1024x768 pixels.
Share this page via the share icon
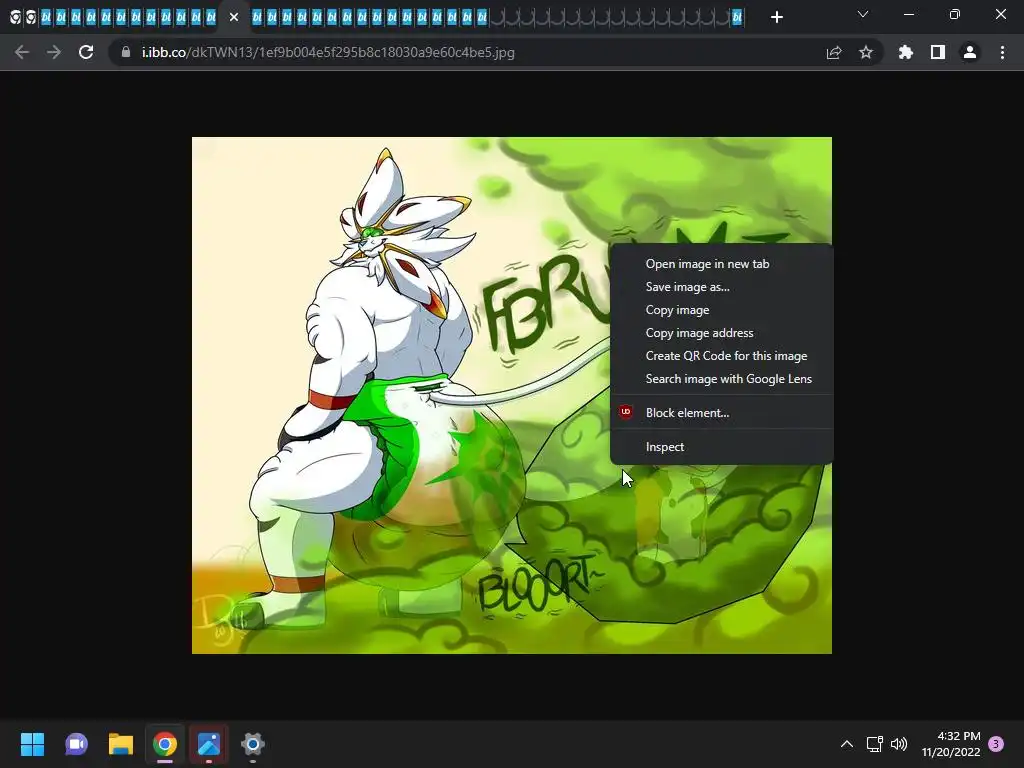click(834, 52)
